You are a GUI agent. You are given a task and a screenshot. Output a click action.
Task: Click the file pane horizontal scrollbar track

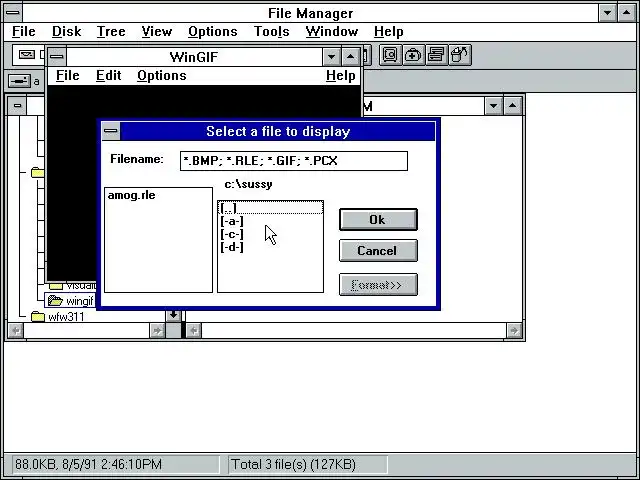coord(354,330)
